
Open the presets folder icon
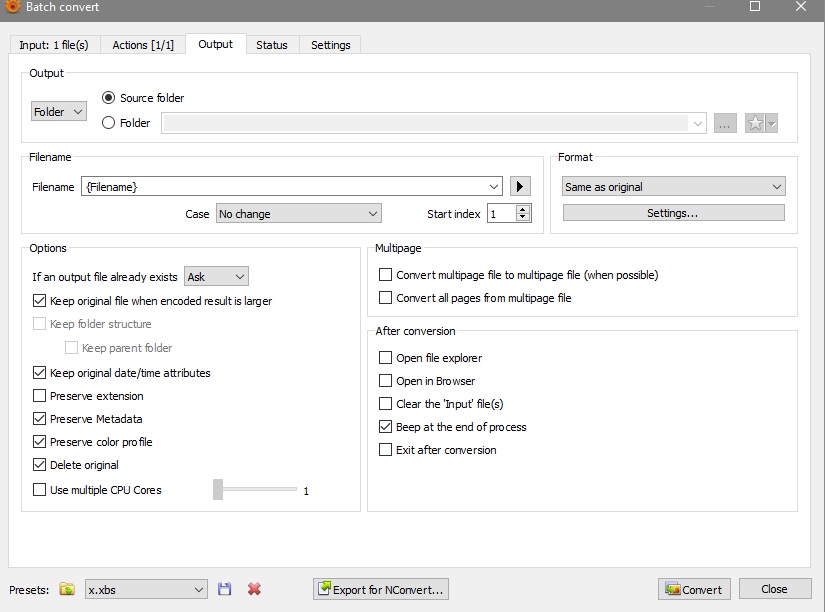(x=67, y=589)
